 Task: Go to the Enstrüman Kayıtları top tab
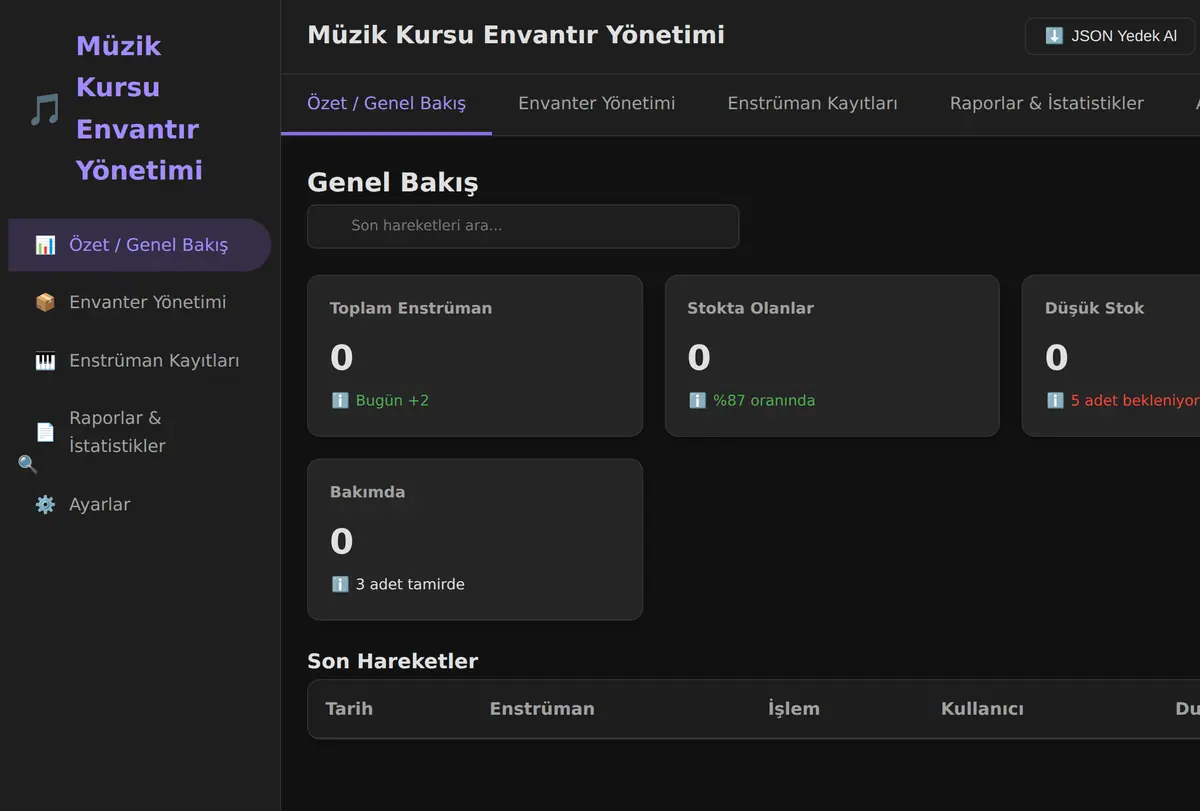click(812, 103)
